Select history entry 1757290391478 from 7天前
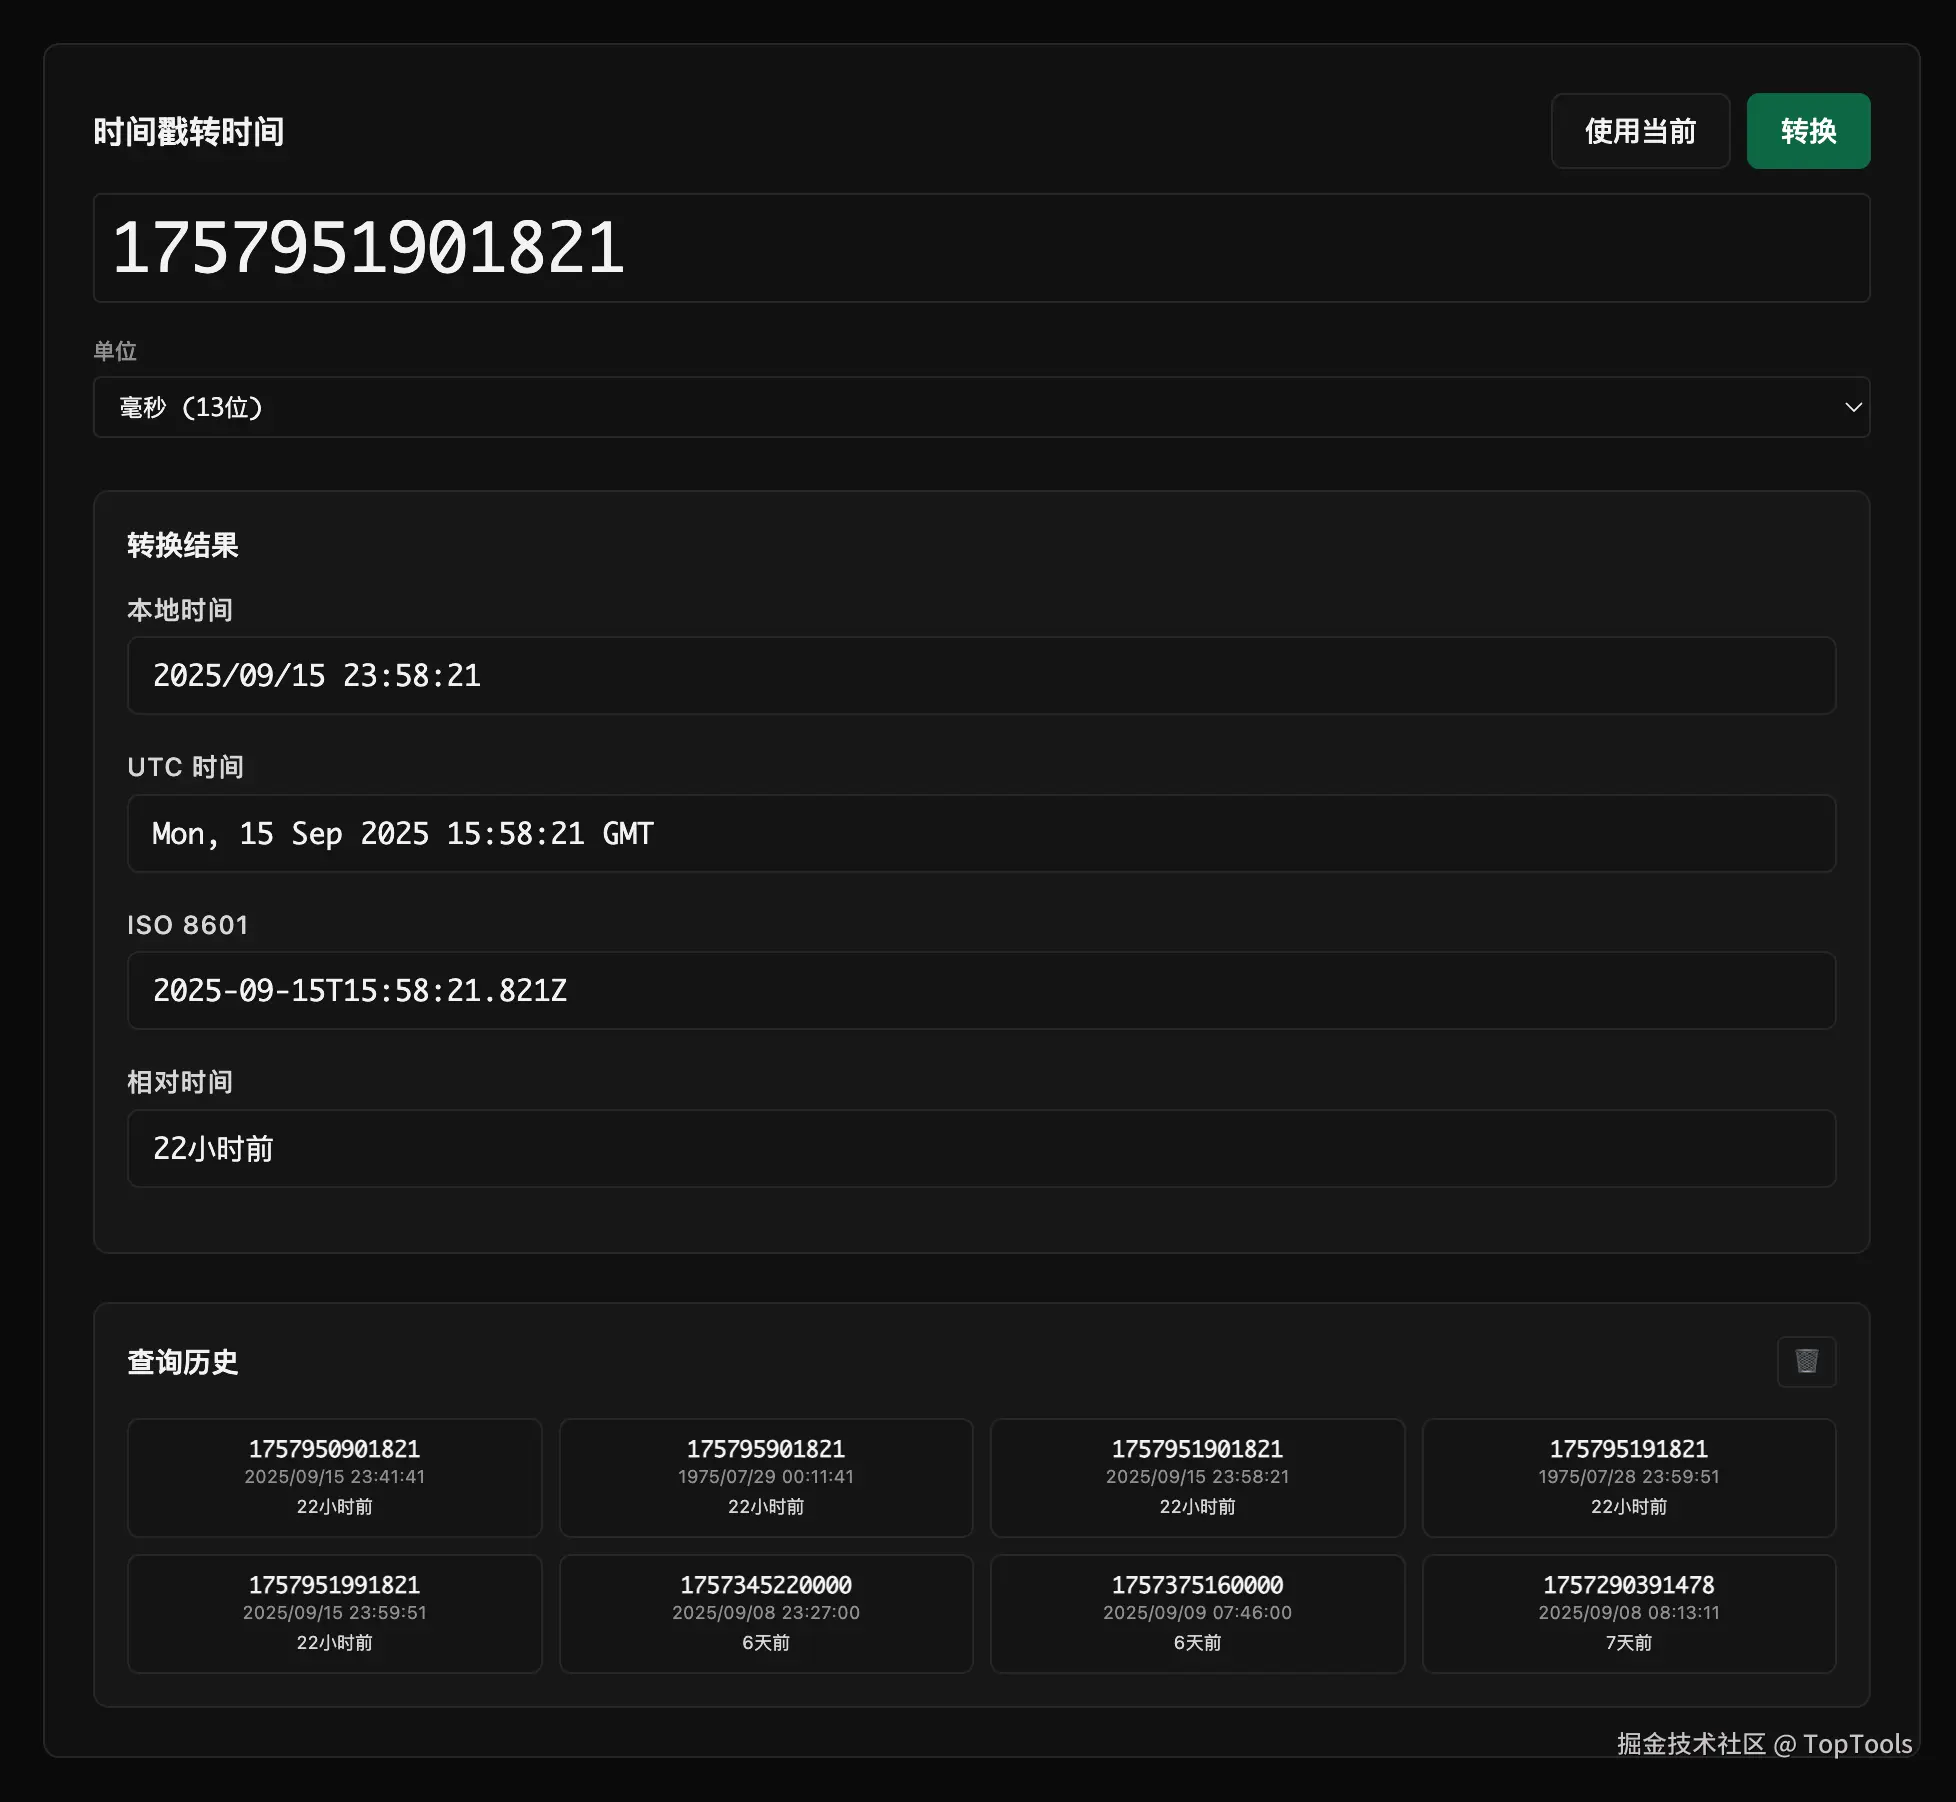Image resolution: width=1956 pixels, height=1802 pixels. click(x=1628, y=1614)
